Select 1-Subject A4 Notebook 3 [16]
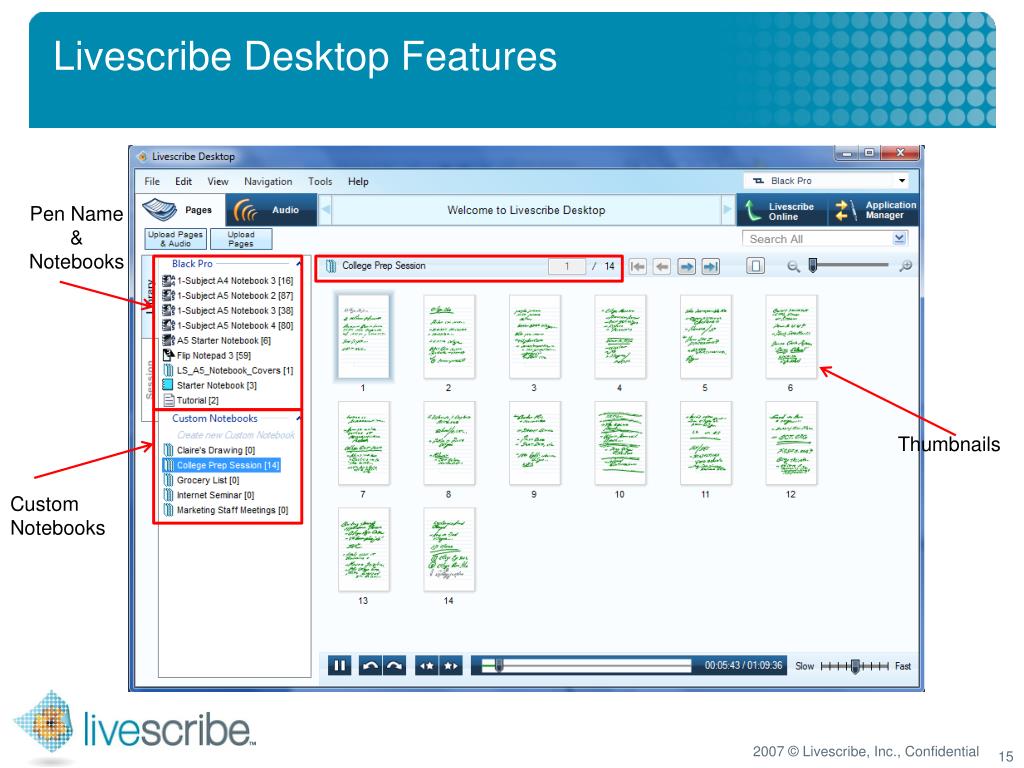Viewport: 1024px width, 768px height. tap(228, 281)
